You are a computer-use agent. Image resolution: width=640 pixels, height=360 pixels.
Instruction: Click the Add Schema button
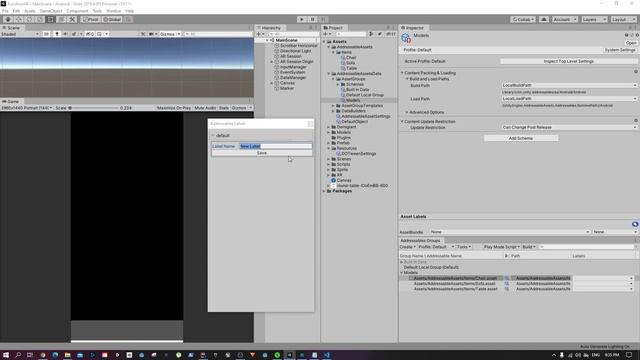pyautogui.click(x=521, y=138)
